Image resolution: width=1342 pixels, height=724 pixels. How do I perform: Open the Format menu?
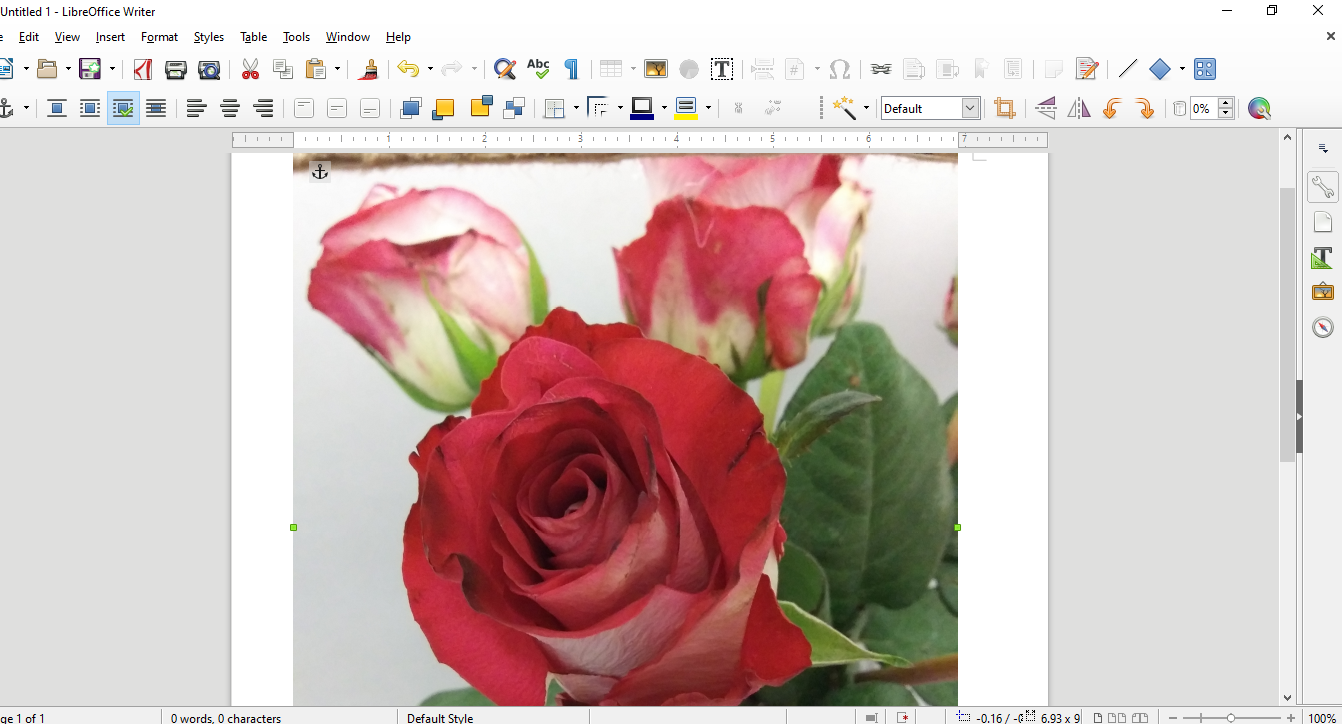click(x=159, y=37)
